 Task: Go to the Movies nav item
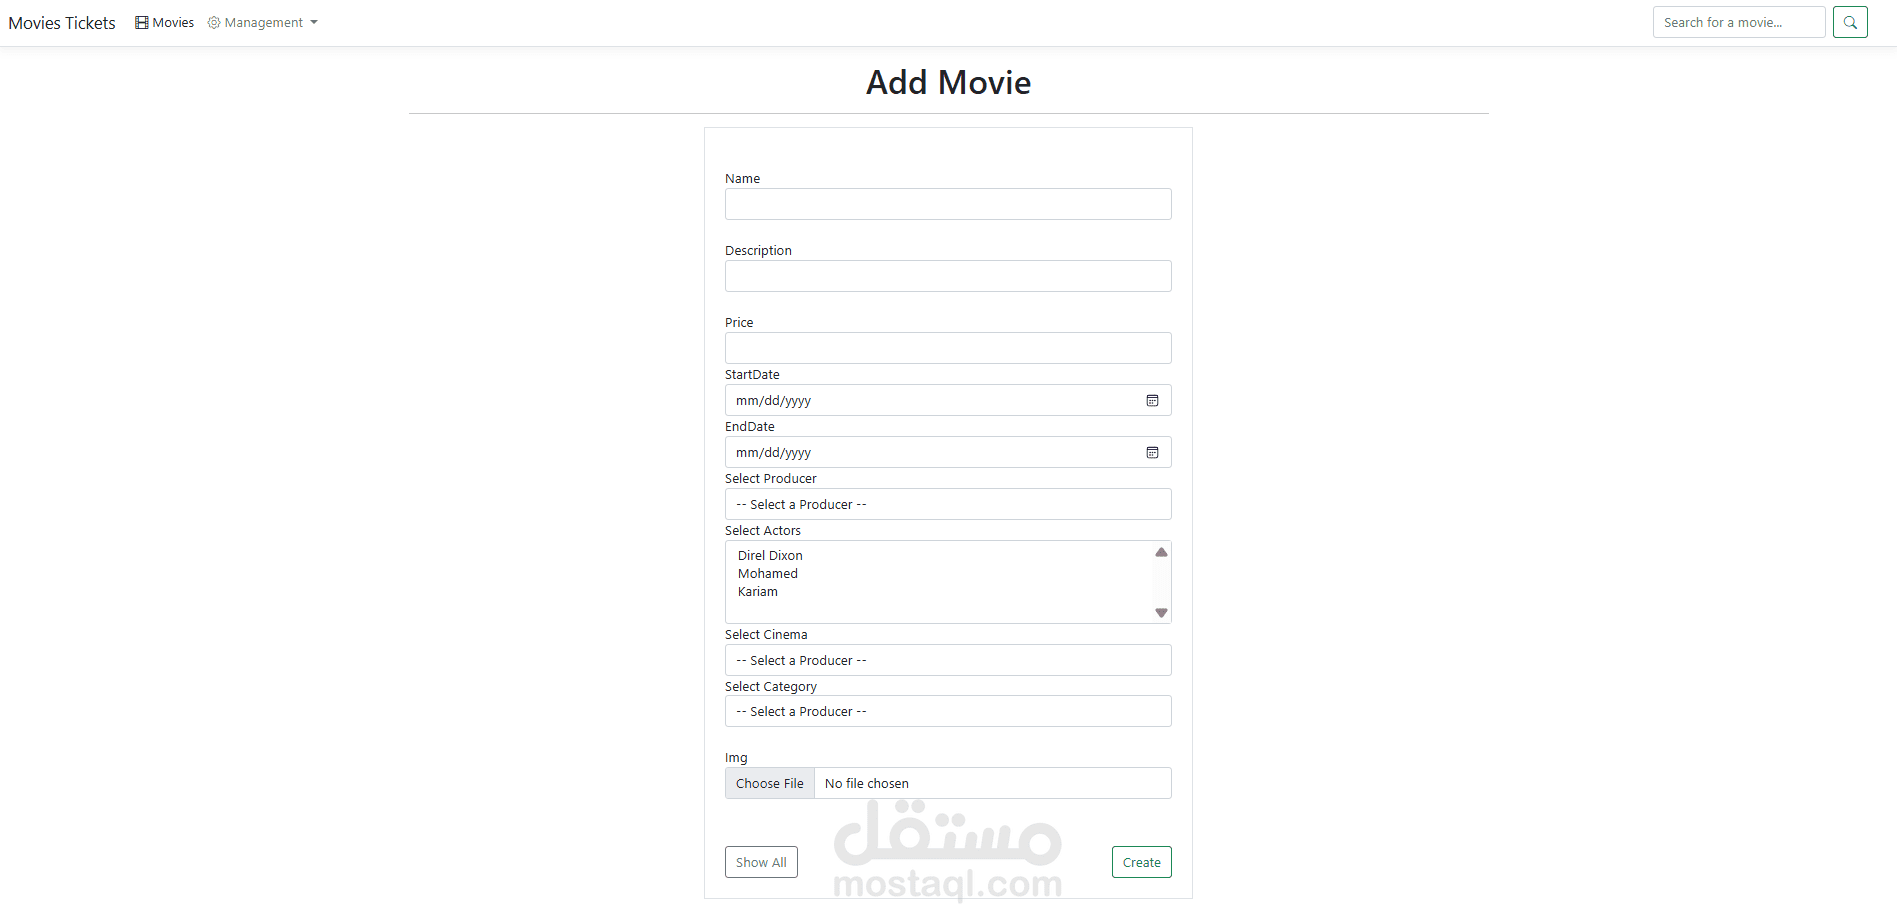point(173,22)
